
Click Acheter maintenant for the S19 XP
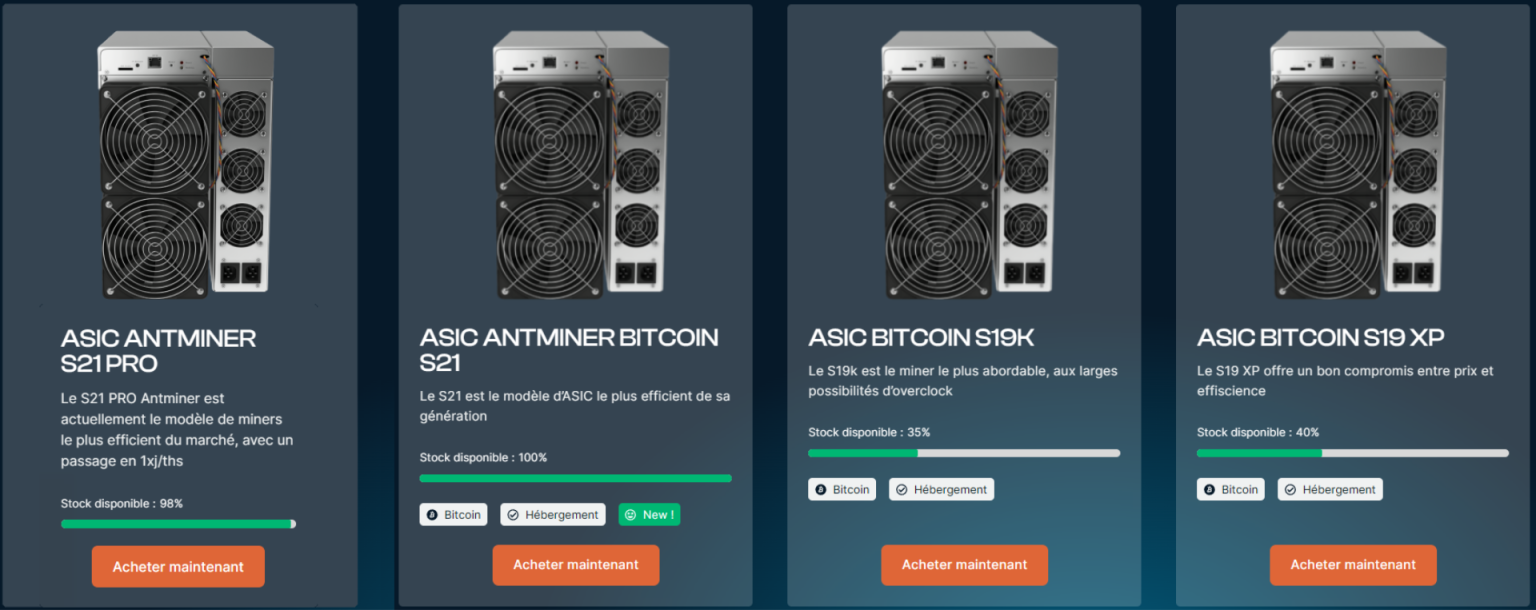click(1353, 565)
